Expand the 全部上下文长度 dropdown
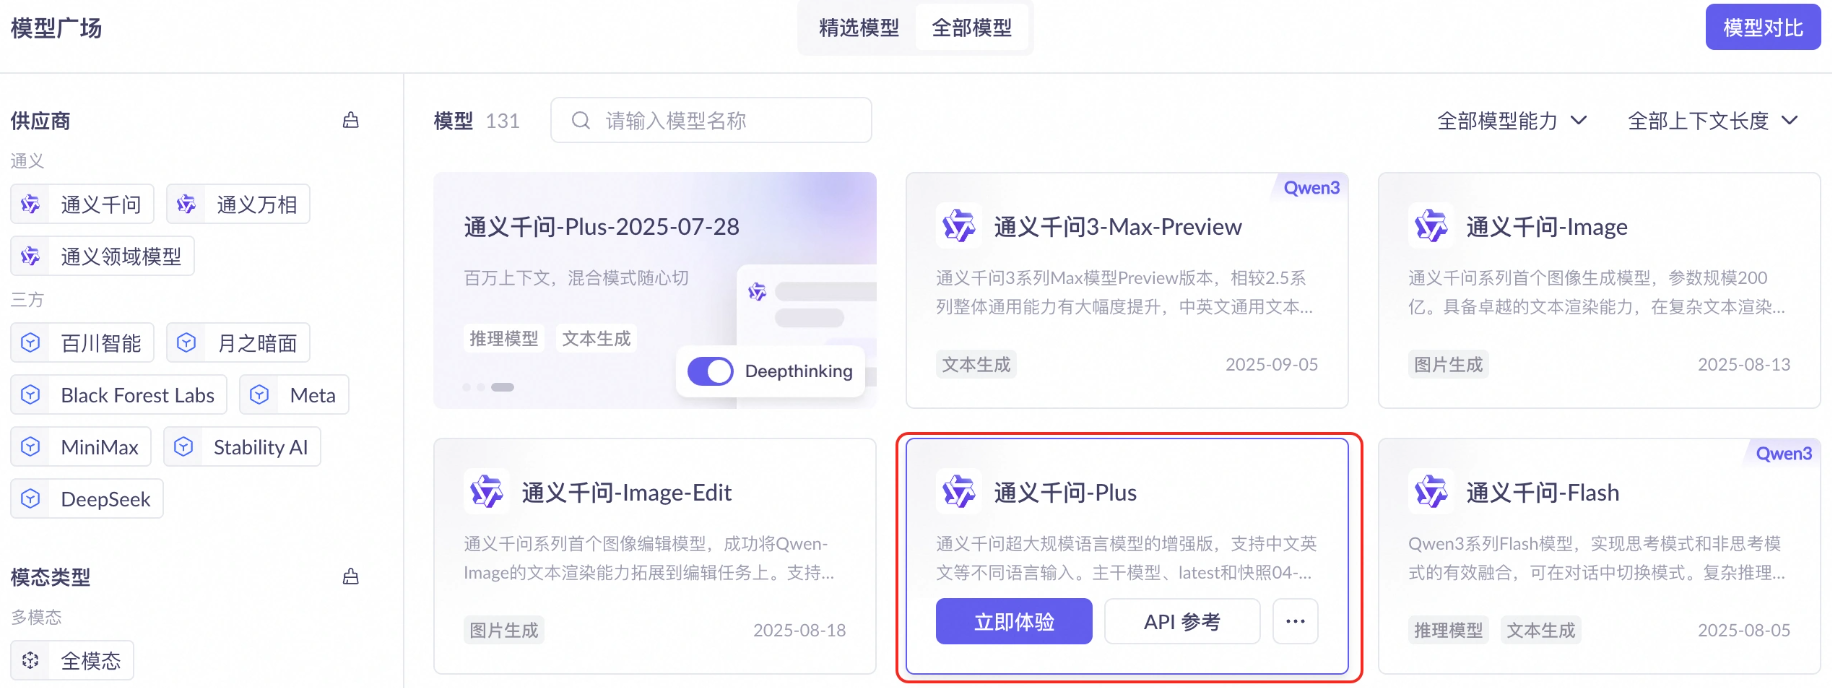 (x=1713, y=121)
